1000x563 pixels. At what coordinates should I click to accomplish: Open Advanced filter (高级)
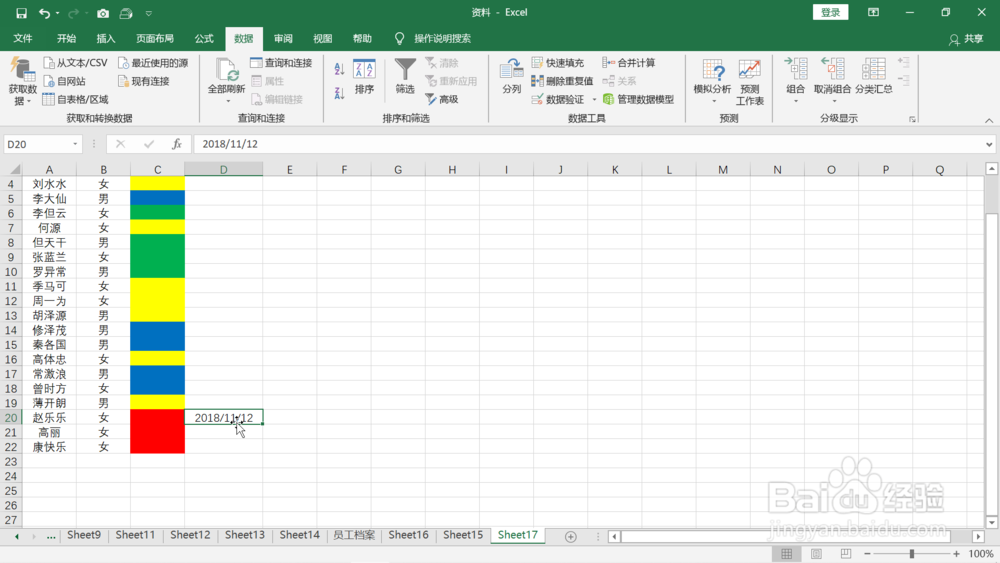442,99
